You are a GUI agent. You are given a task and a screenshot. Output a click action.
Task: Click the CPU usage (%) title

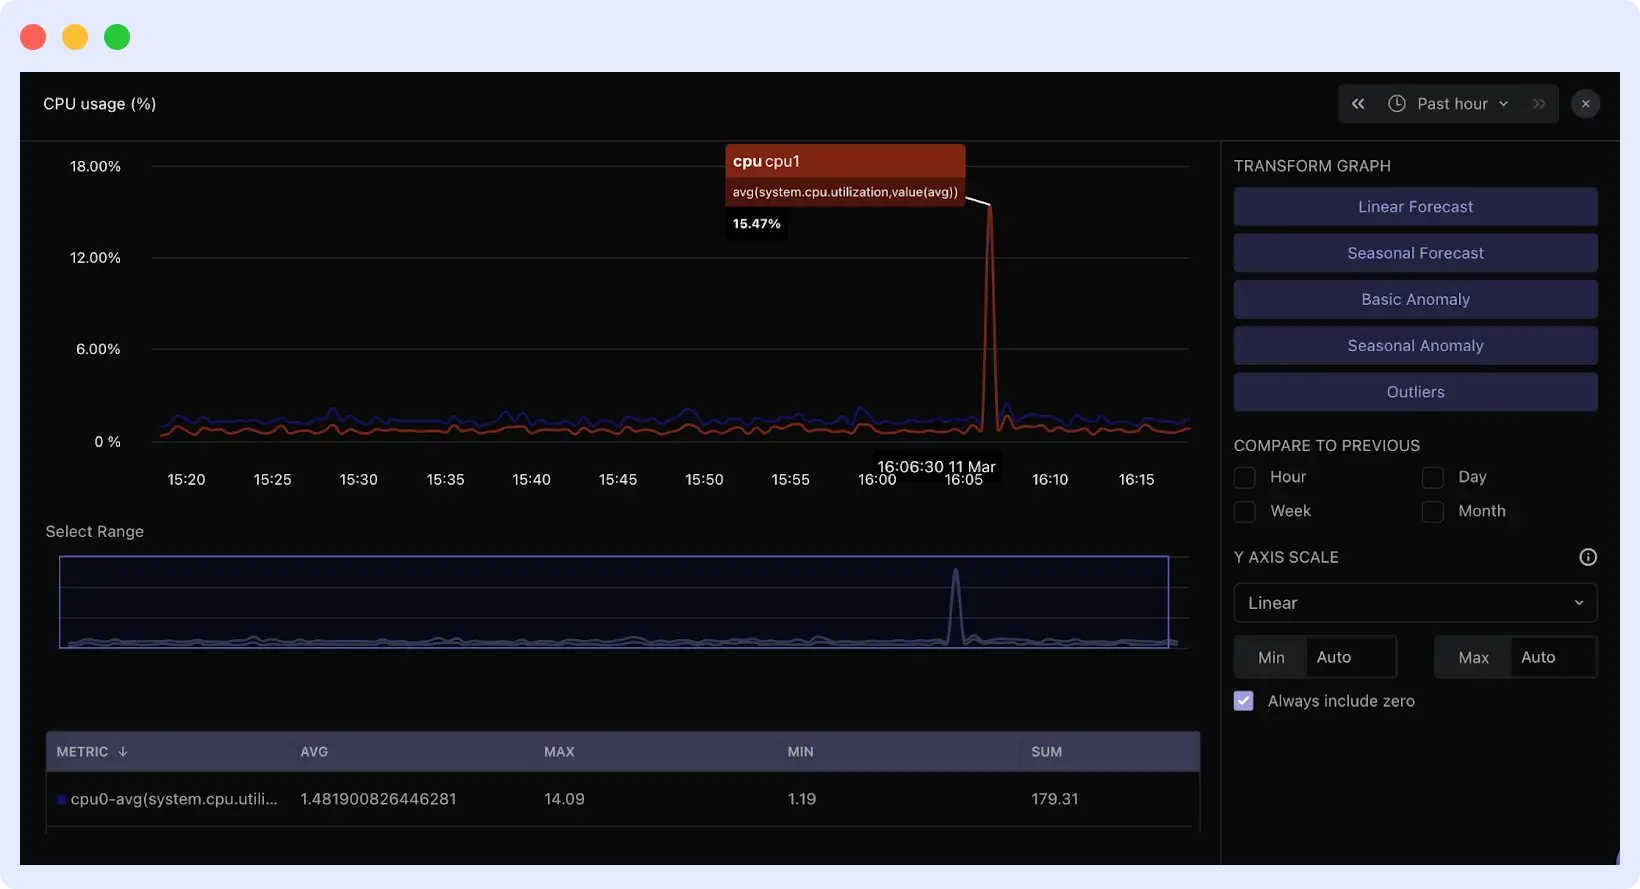pos(100,104)
